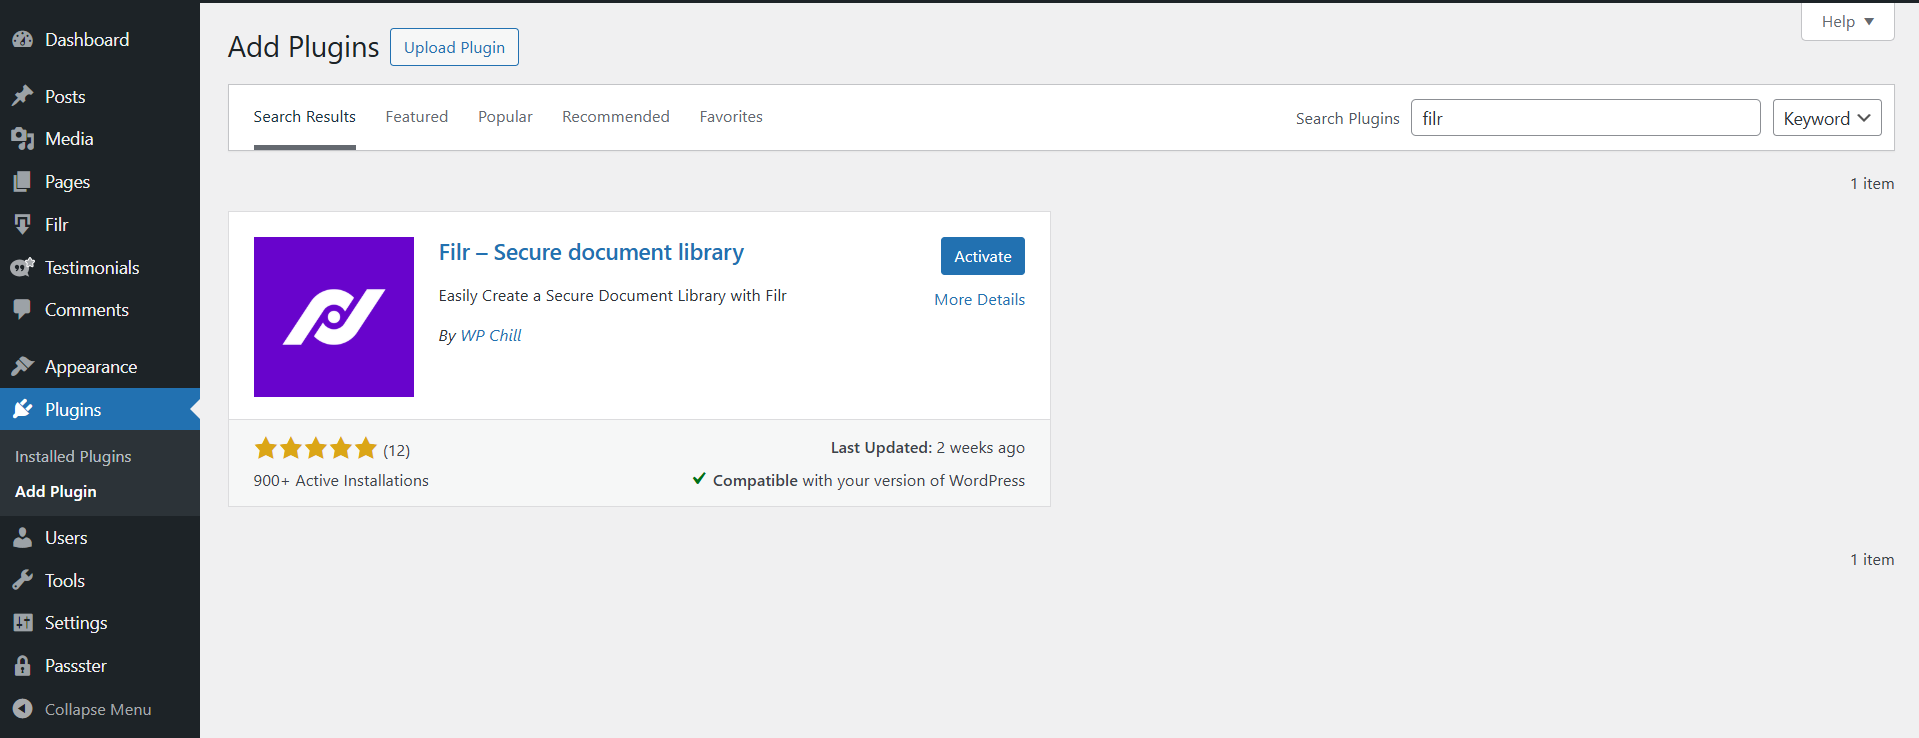Switch to the Recommended tab

616,117
